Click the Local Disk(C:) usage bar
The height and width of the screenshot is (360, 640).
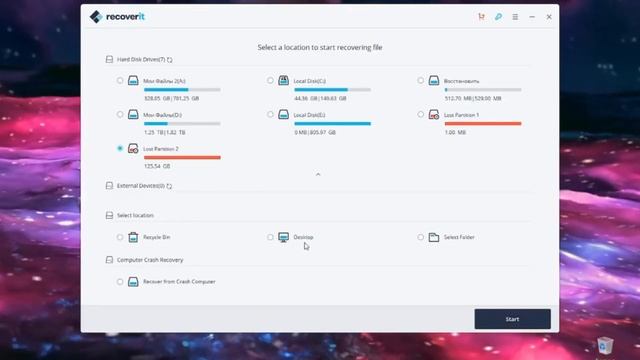(332, 89)
